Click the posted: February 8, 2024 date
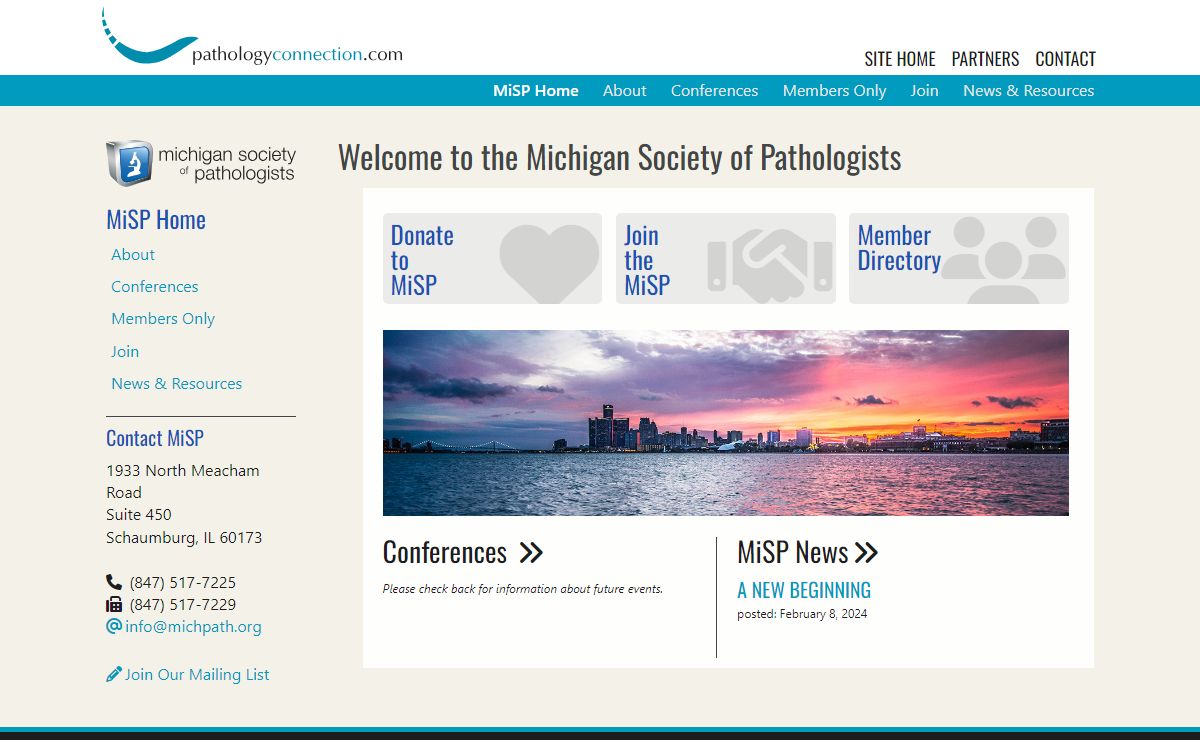Viewport: 1200px width, 740px height. pyautogui.click(x=802, y=614)
